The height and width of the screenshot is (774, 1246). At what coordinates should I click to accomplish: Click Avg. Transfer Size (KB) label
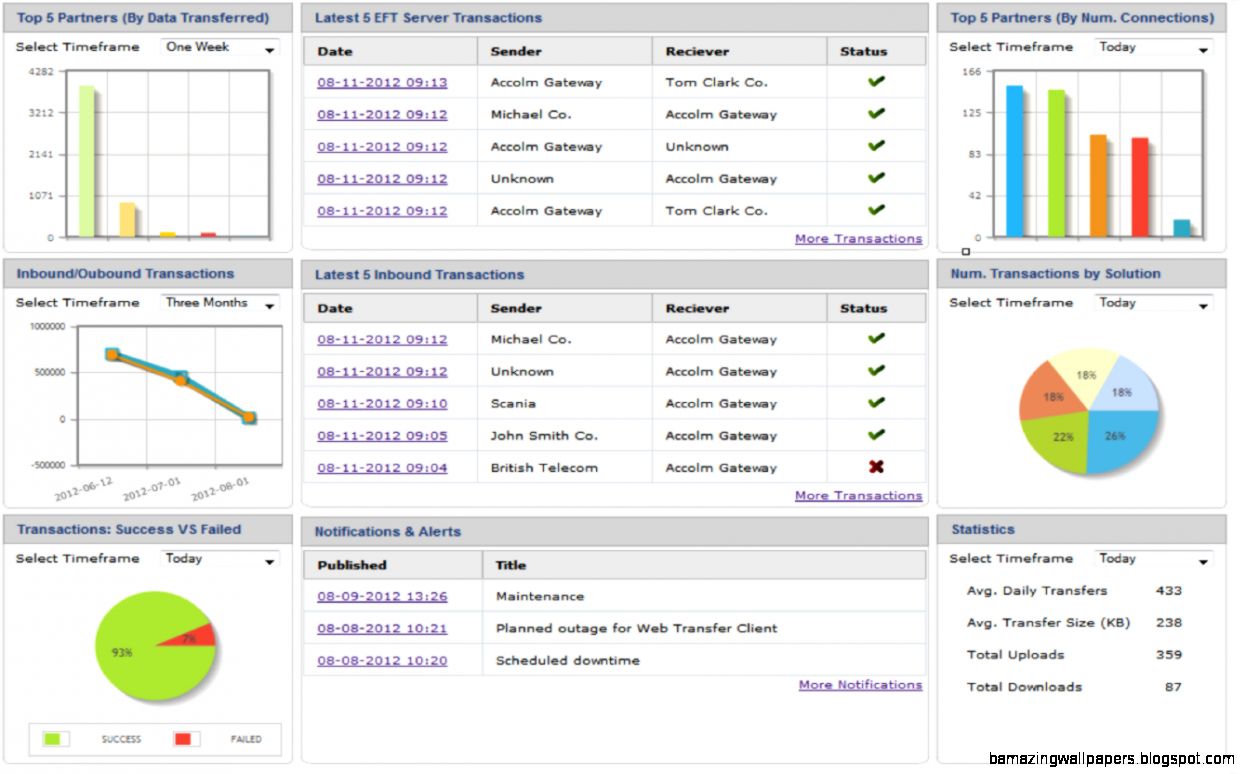(1048, 623)
